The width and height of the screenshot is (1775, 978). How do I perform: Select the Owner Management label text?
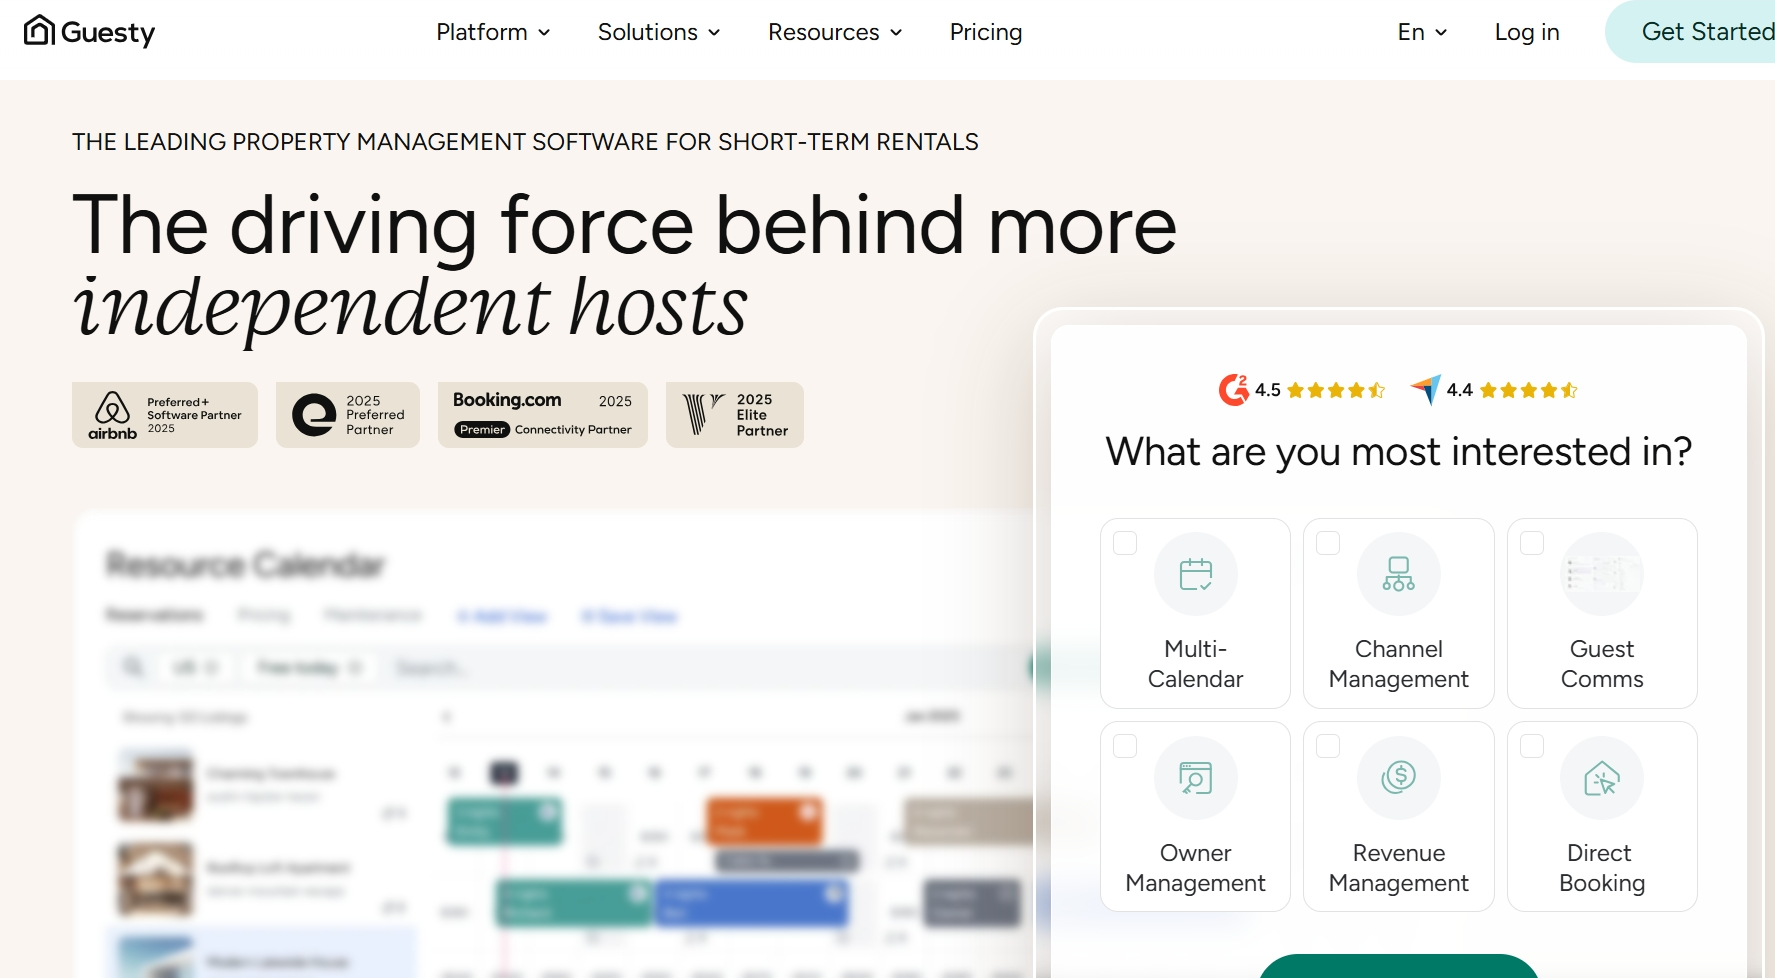[x=1196, y=868]
